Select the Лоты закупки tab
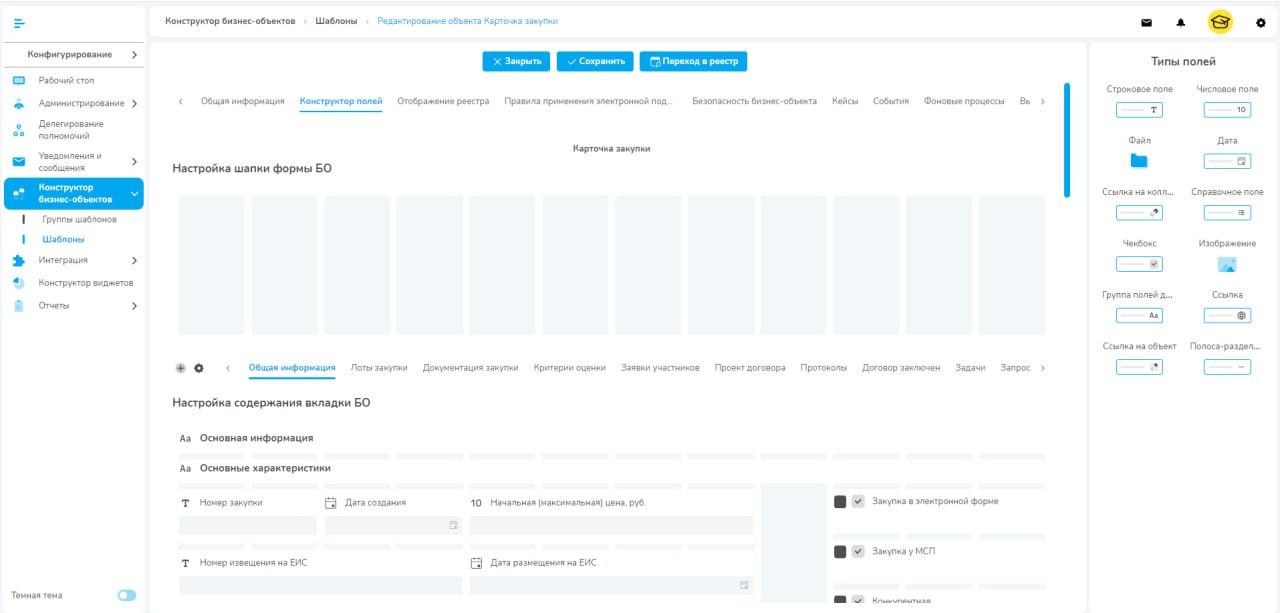The image size is (1280, 613). (x=379, y=368)
